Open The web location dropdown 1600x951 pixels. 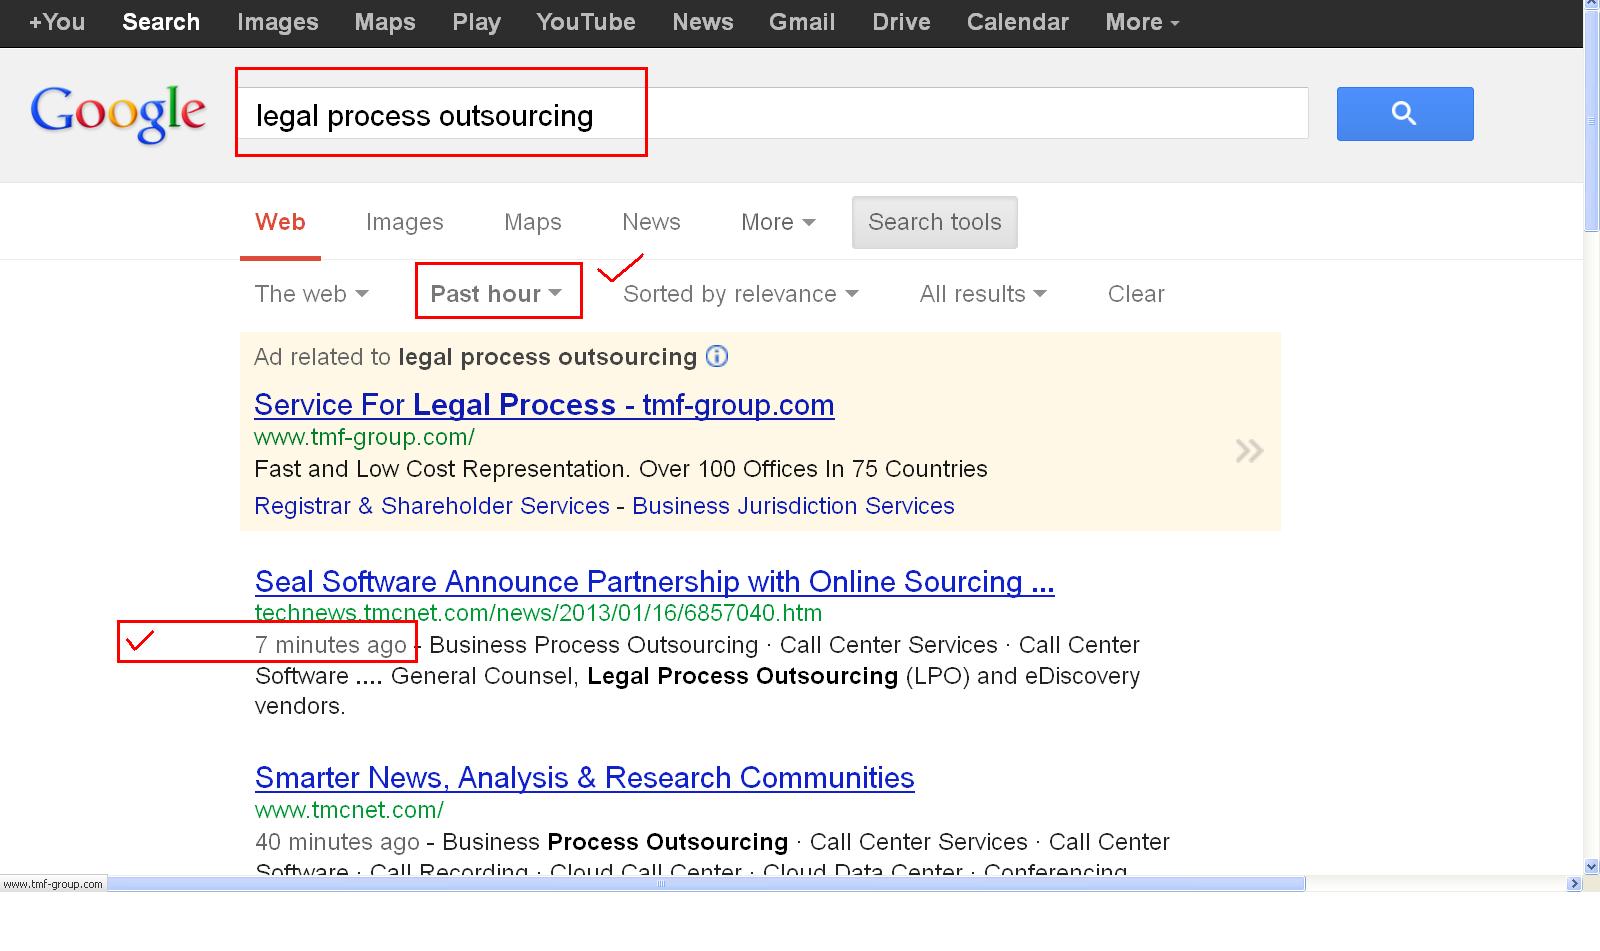coord(311,294)
